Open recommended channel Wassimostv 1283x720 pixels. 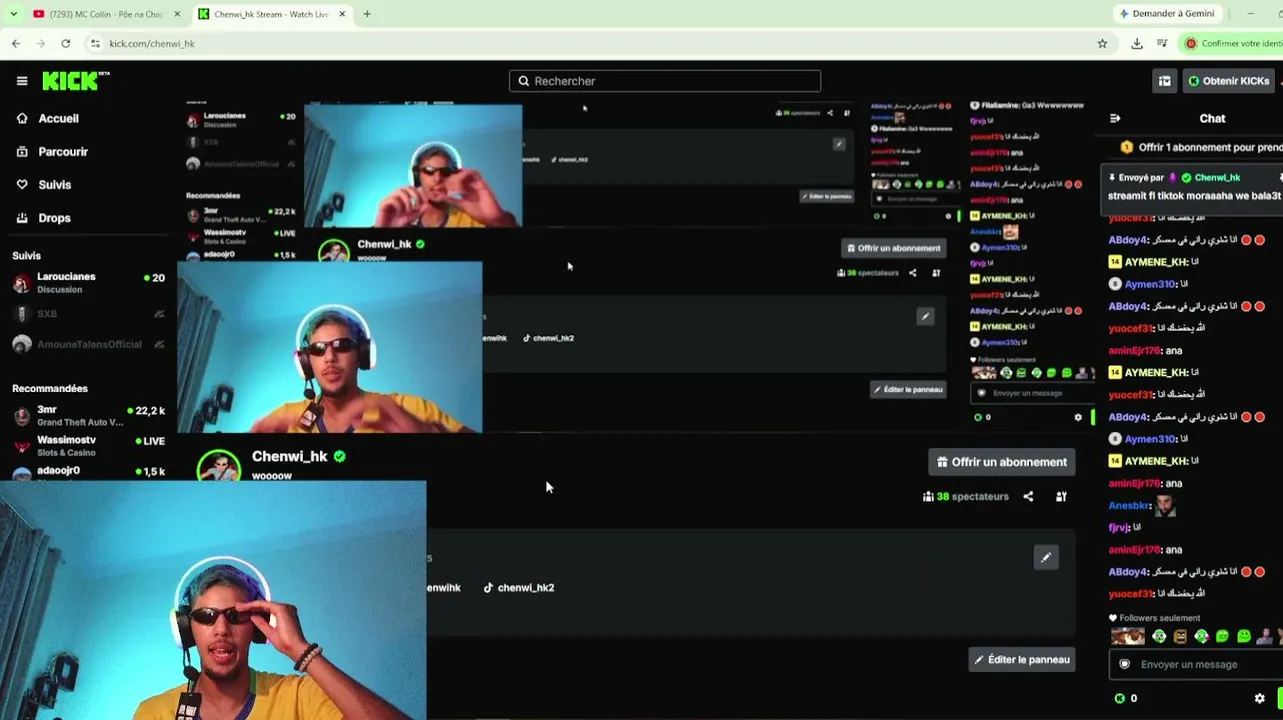pyautogui.click(x=88, y=446)
